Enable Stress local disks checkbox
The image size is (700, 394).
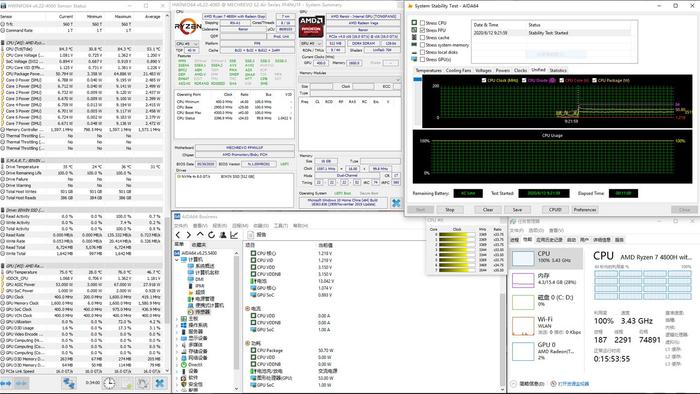coord(422,52)
